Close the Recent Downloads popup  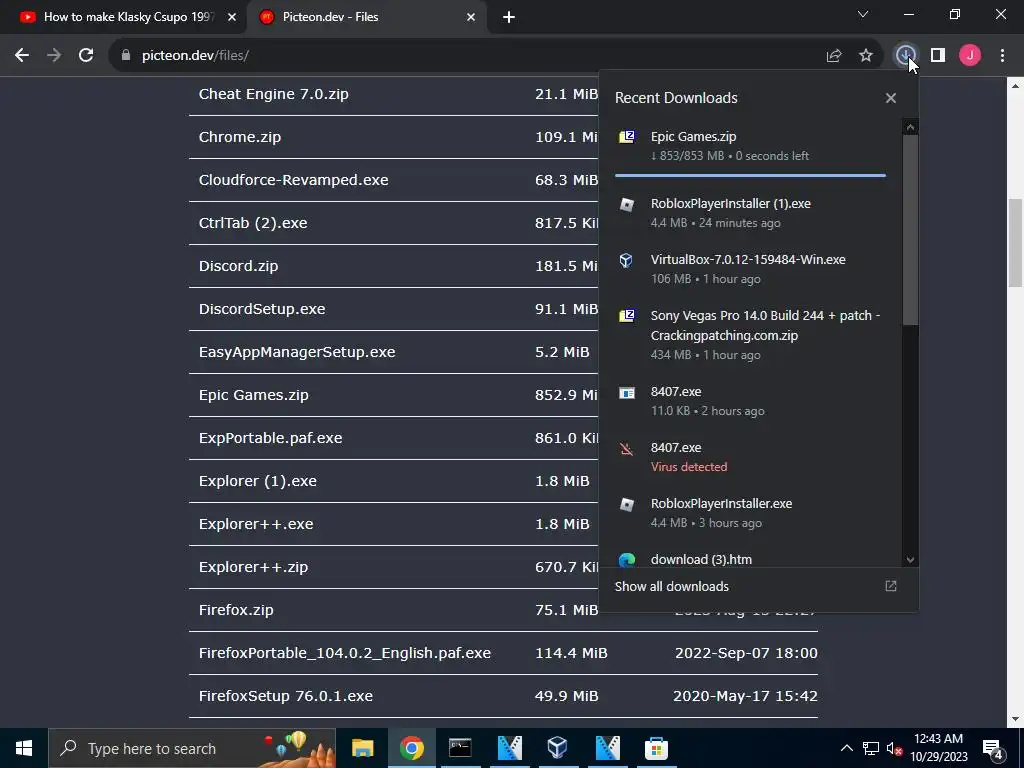(x=891, y=98)
